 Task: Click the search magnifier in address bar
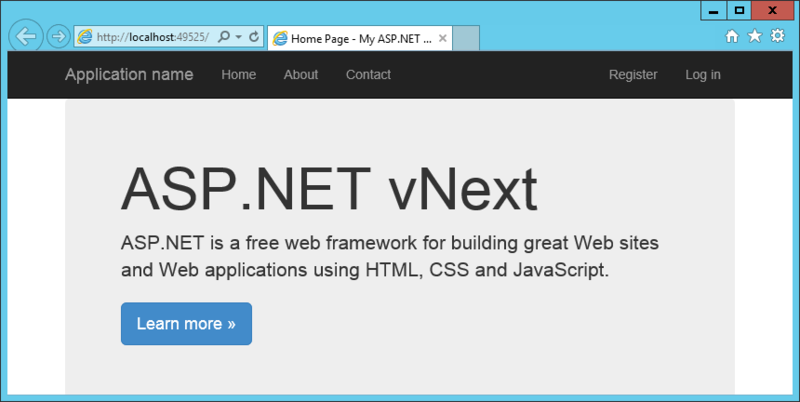pyautogui.click(x=223, y=37)
